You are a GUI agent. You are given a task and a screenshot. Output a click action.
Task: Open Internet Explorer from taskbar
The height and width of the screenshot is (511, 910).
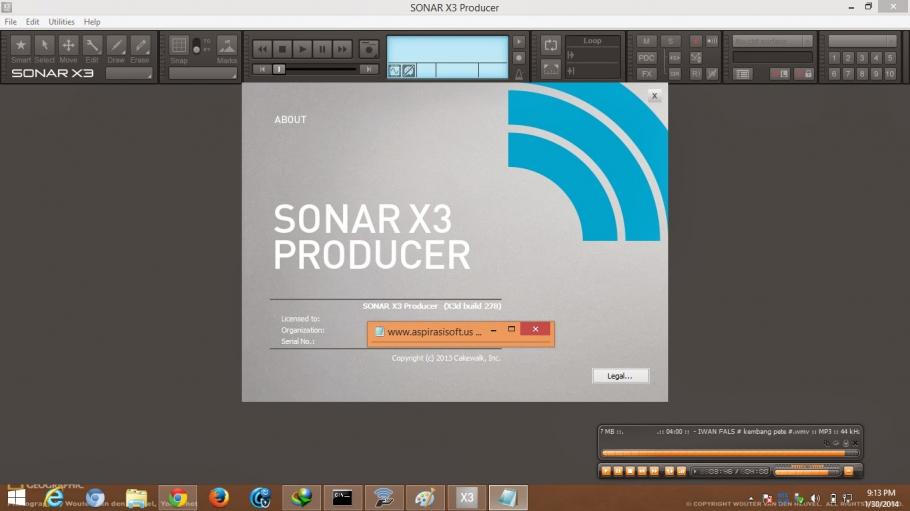pos(54,498)
